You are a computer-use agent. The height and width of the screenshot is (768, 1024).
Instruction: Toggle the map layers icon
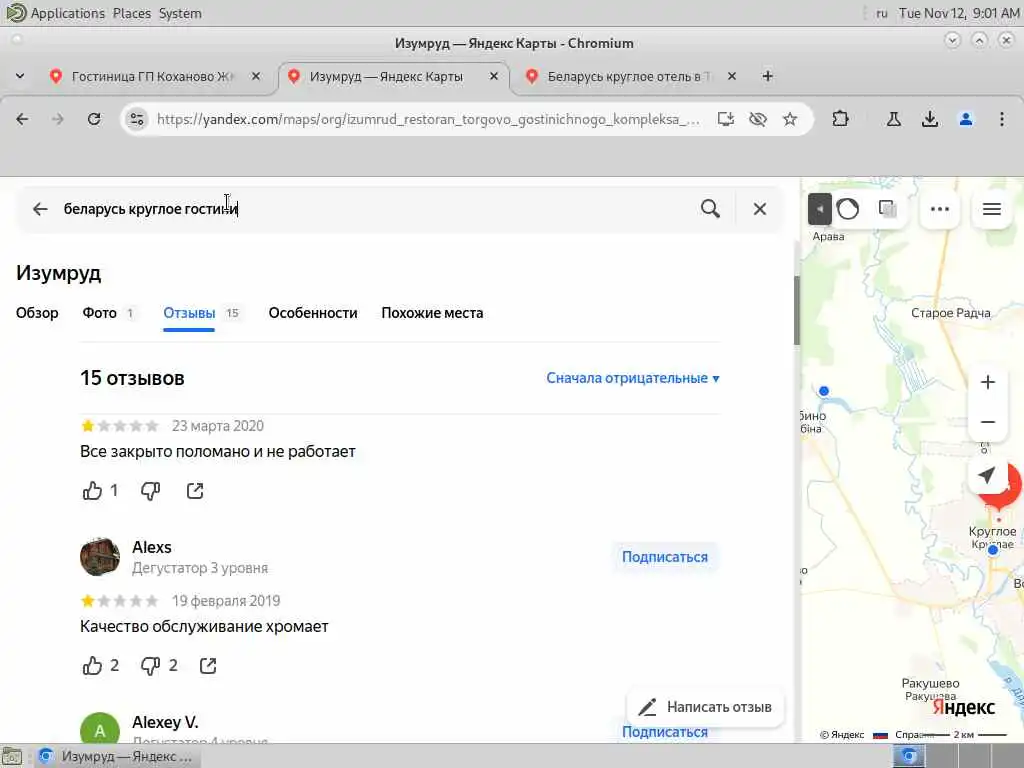888,209
